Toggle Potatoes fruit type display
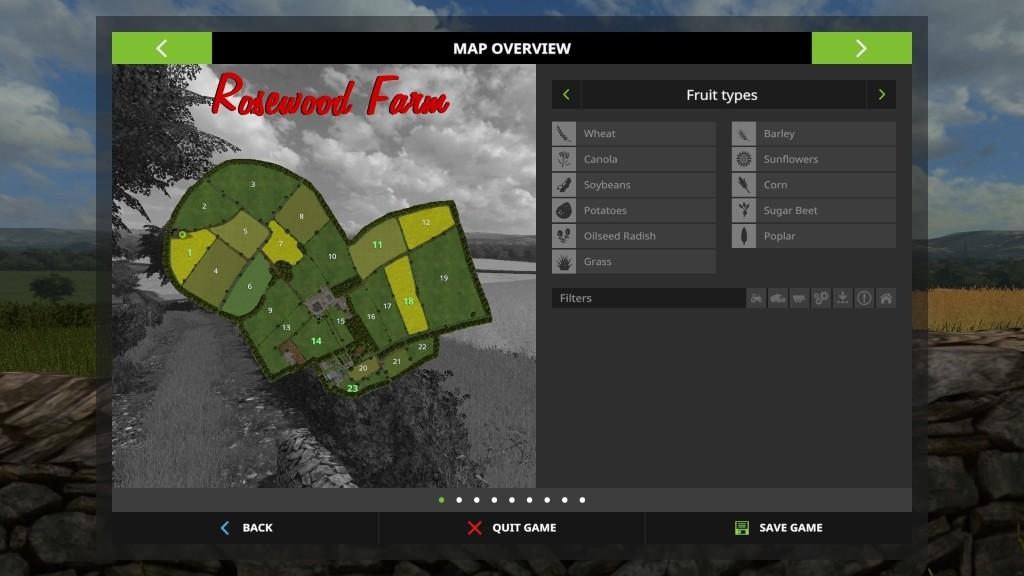The height and width of the screenshot is (576, 1024). pos(634,211)
